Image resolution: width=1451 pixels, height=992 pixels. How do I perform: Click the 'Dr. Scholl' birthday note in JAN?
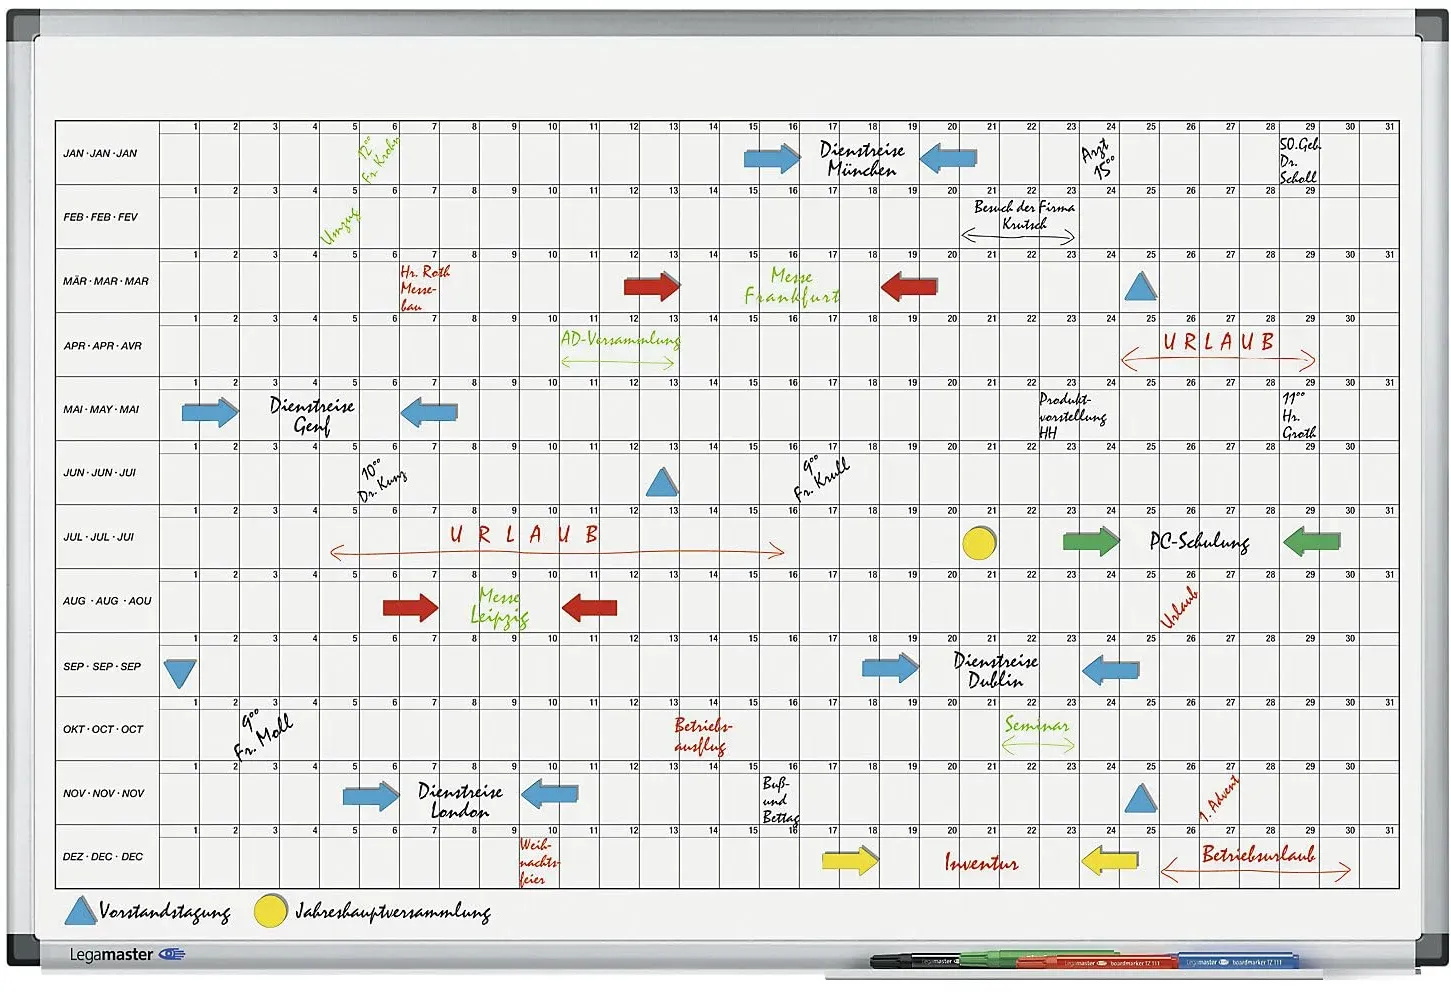[1300, 160]
